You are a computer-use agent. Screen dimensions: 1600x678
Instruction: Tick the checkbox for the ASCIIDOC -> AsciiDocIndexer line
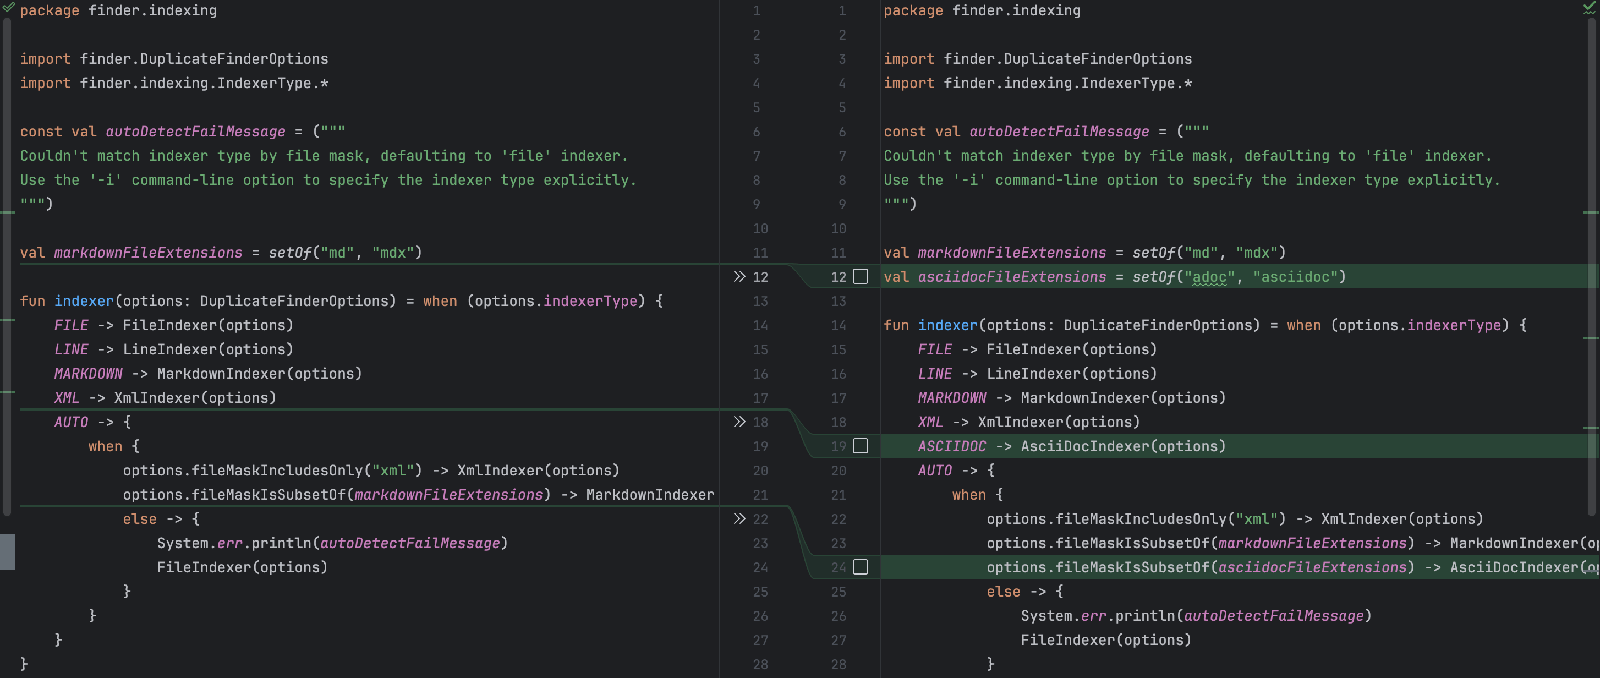860,446
